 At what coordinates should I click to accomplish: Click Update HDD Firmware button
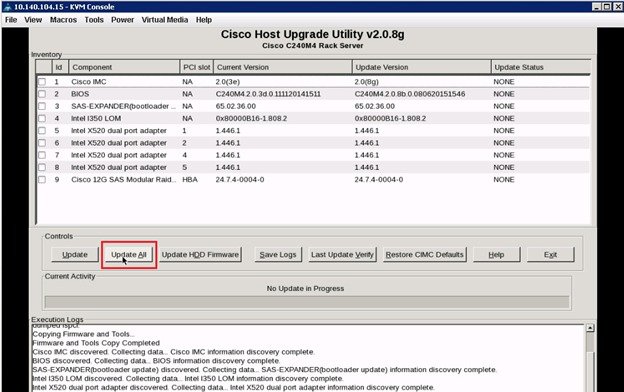[200, 255]
